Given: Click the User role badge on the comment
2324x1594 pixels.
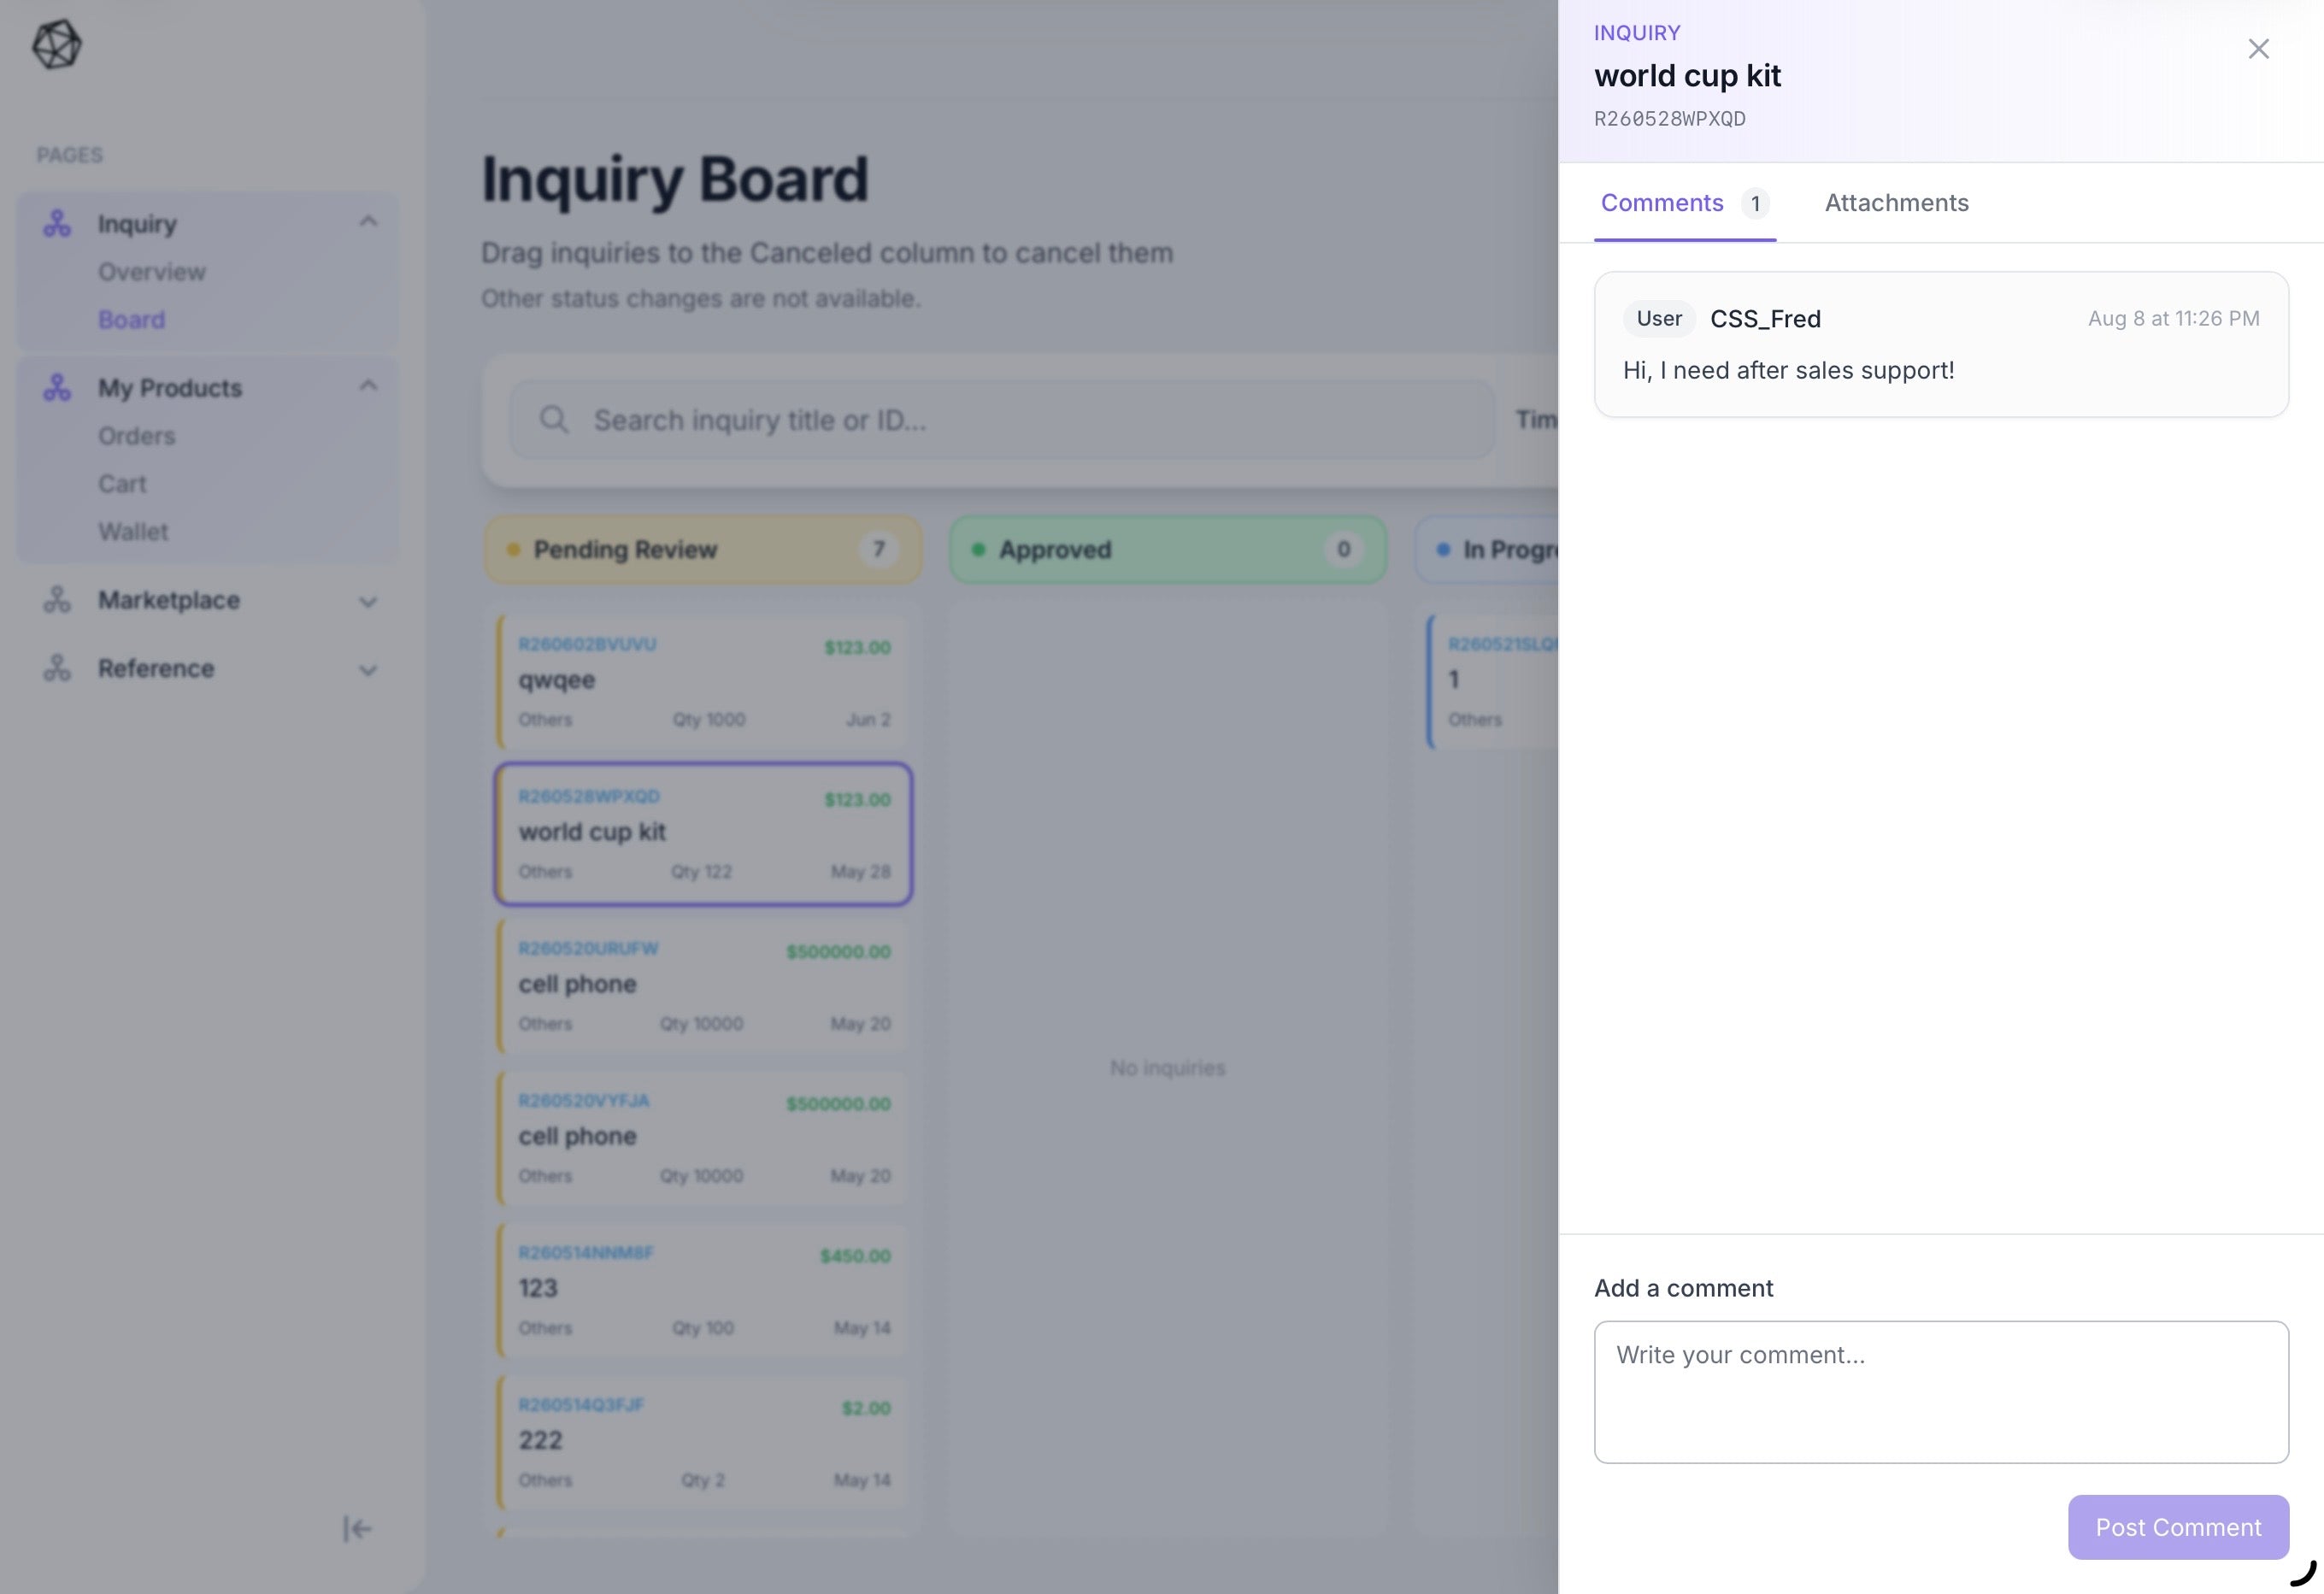Looking at the screenshot, I should click(1659, 318).
